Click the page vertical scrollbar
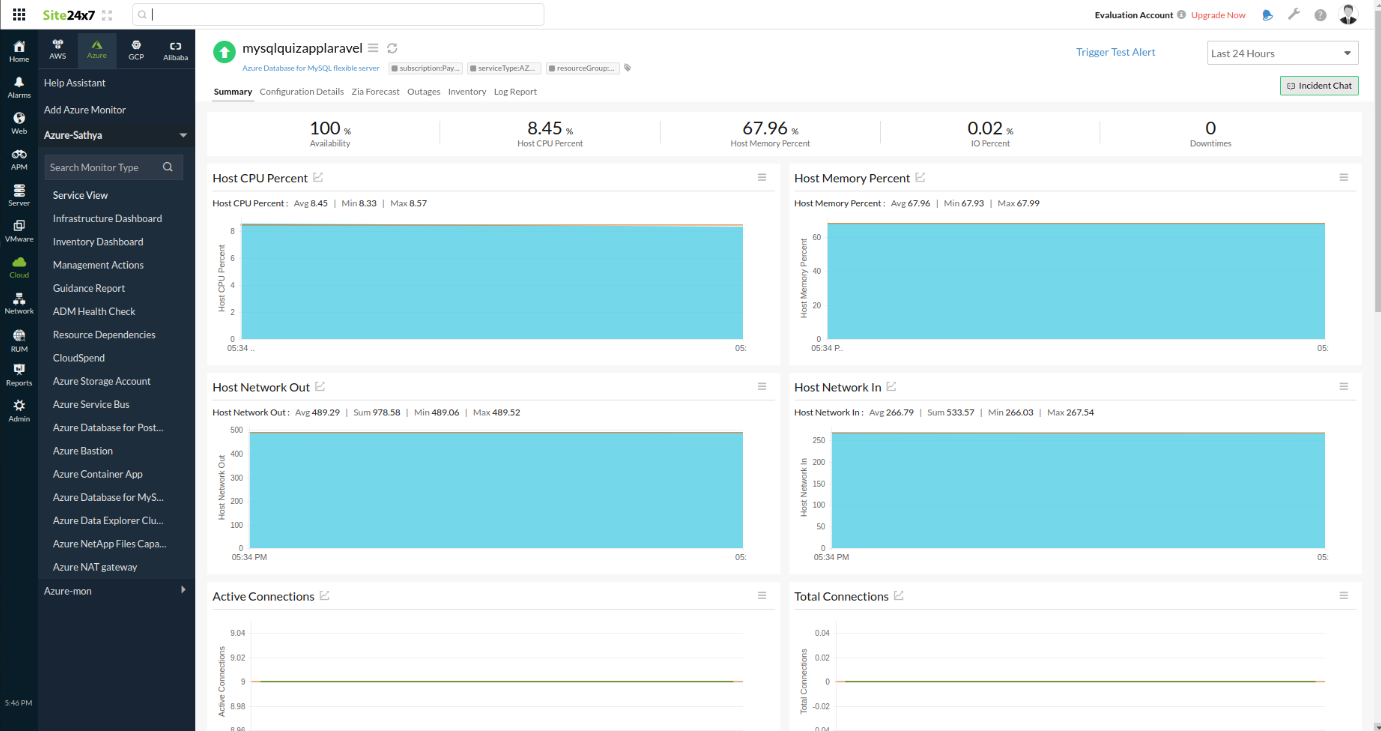The width and height of the screenshot is (1381, 731). pyautogui.click(x=1377, y=160)
